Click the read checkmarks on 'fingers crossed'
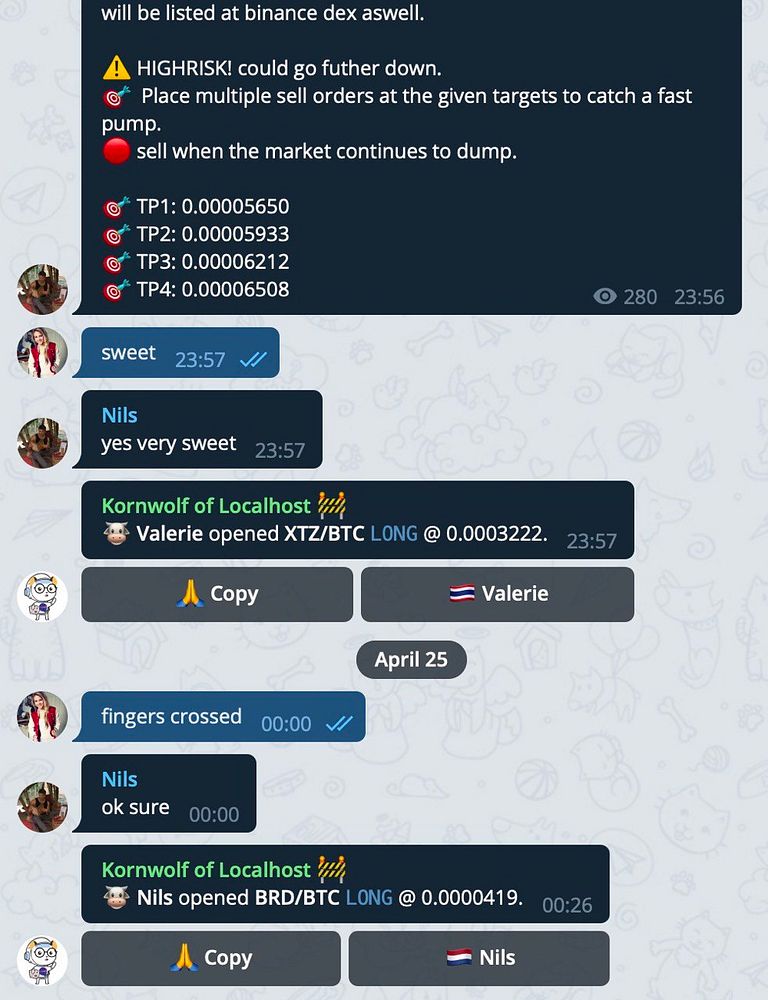The image size is (768, 1000). (339, 724)
